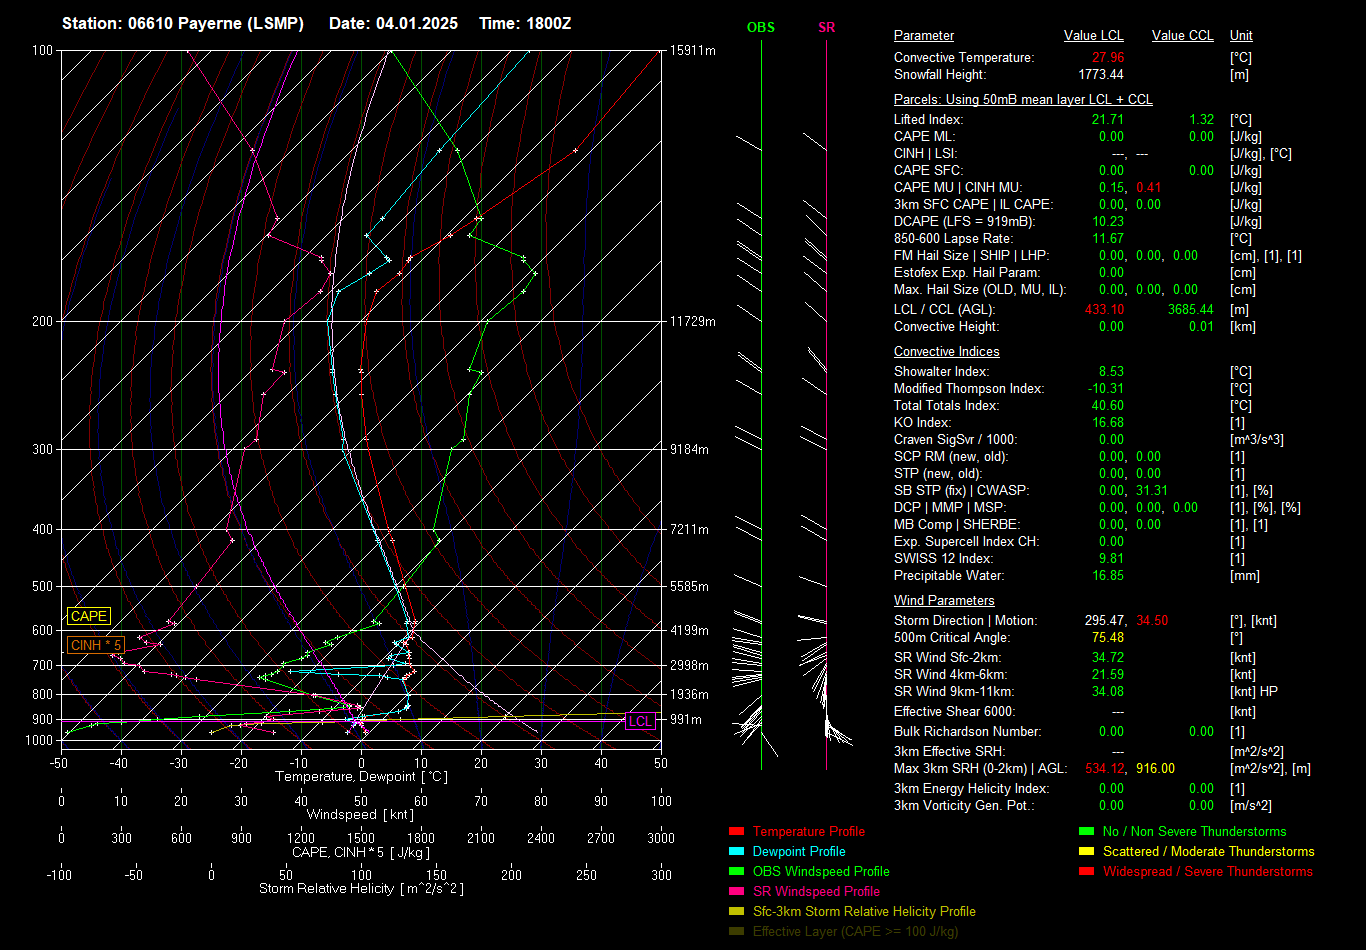Click the Total Totals Index value 40.60
This screenshot has height=950, width=1366.
1108,406
